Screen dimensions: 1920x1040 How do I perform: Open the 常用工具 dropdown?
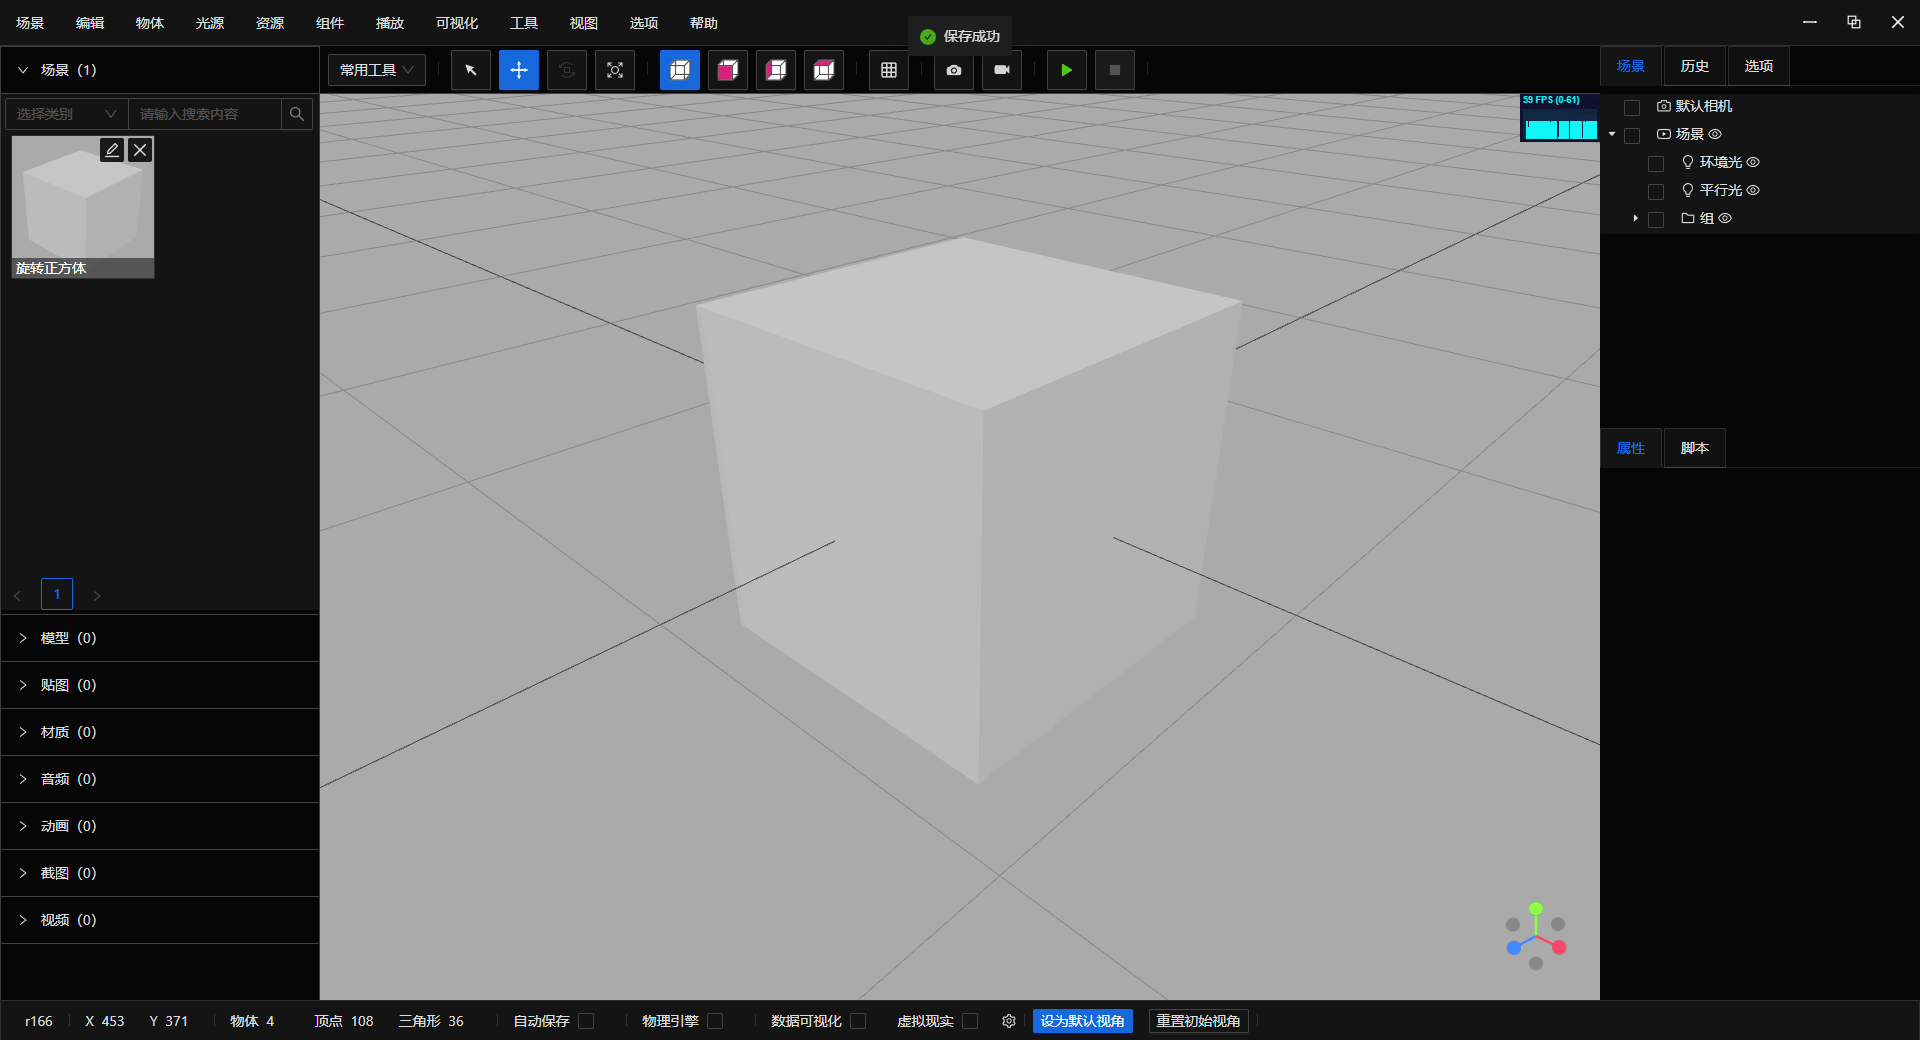(377, 70)
